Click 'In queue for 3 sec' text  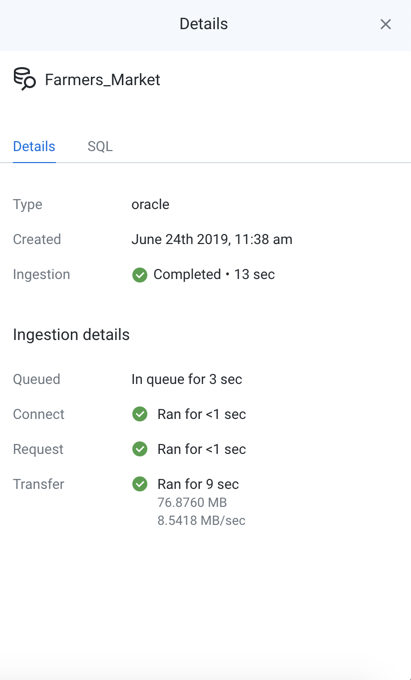(x=187, y=379)
